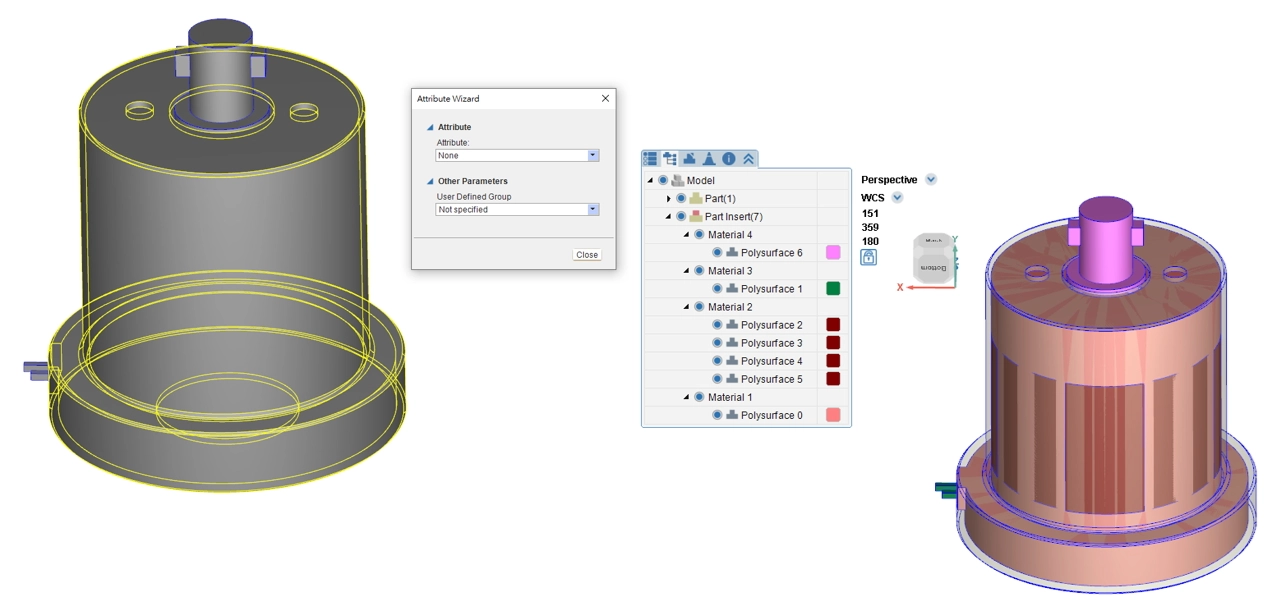Viewport: 1271px width, 609px height.
Task: Click the view lock icon below coordinates
Action: click(868, 257)
